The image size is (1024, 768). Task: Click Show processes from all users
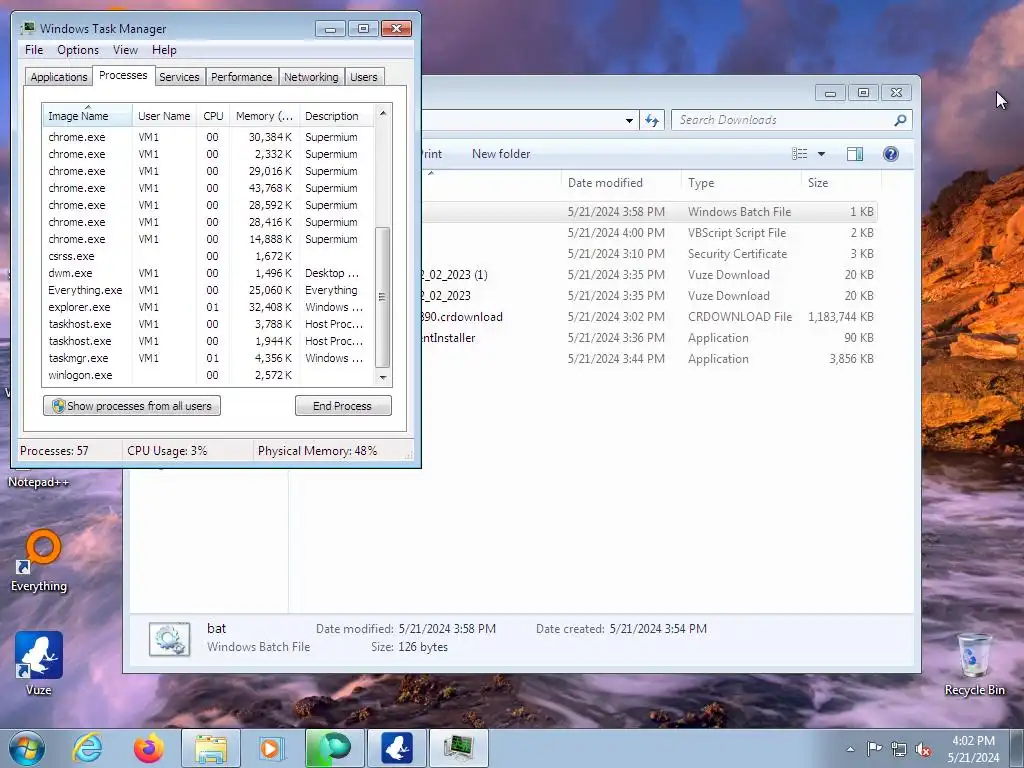tap(132, 406)
